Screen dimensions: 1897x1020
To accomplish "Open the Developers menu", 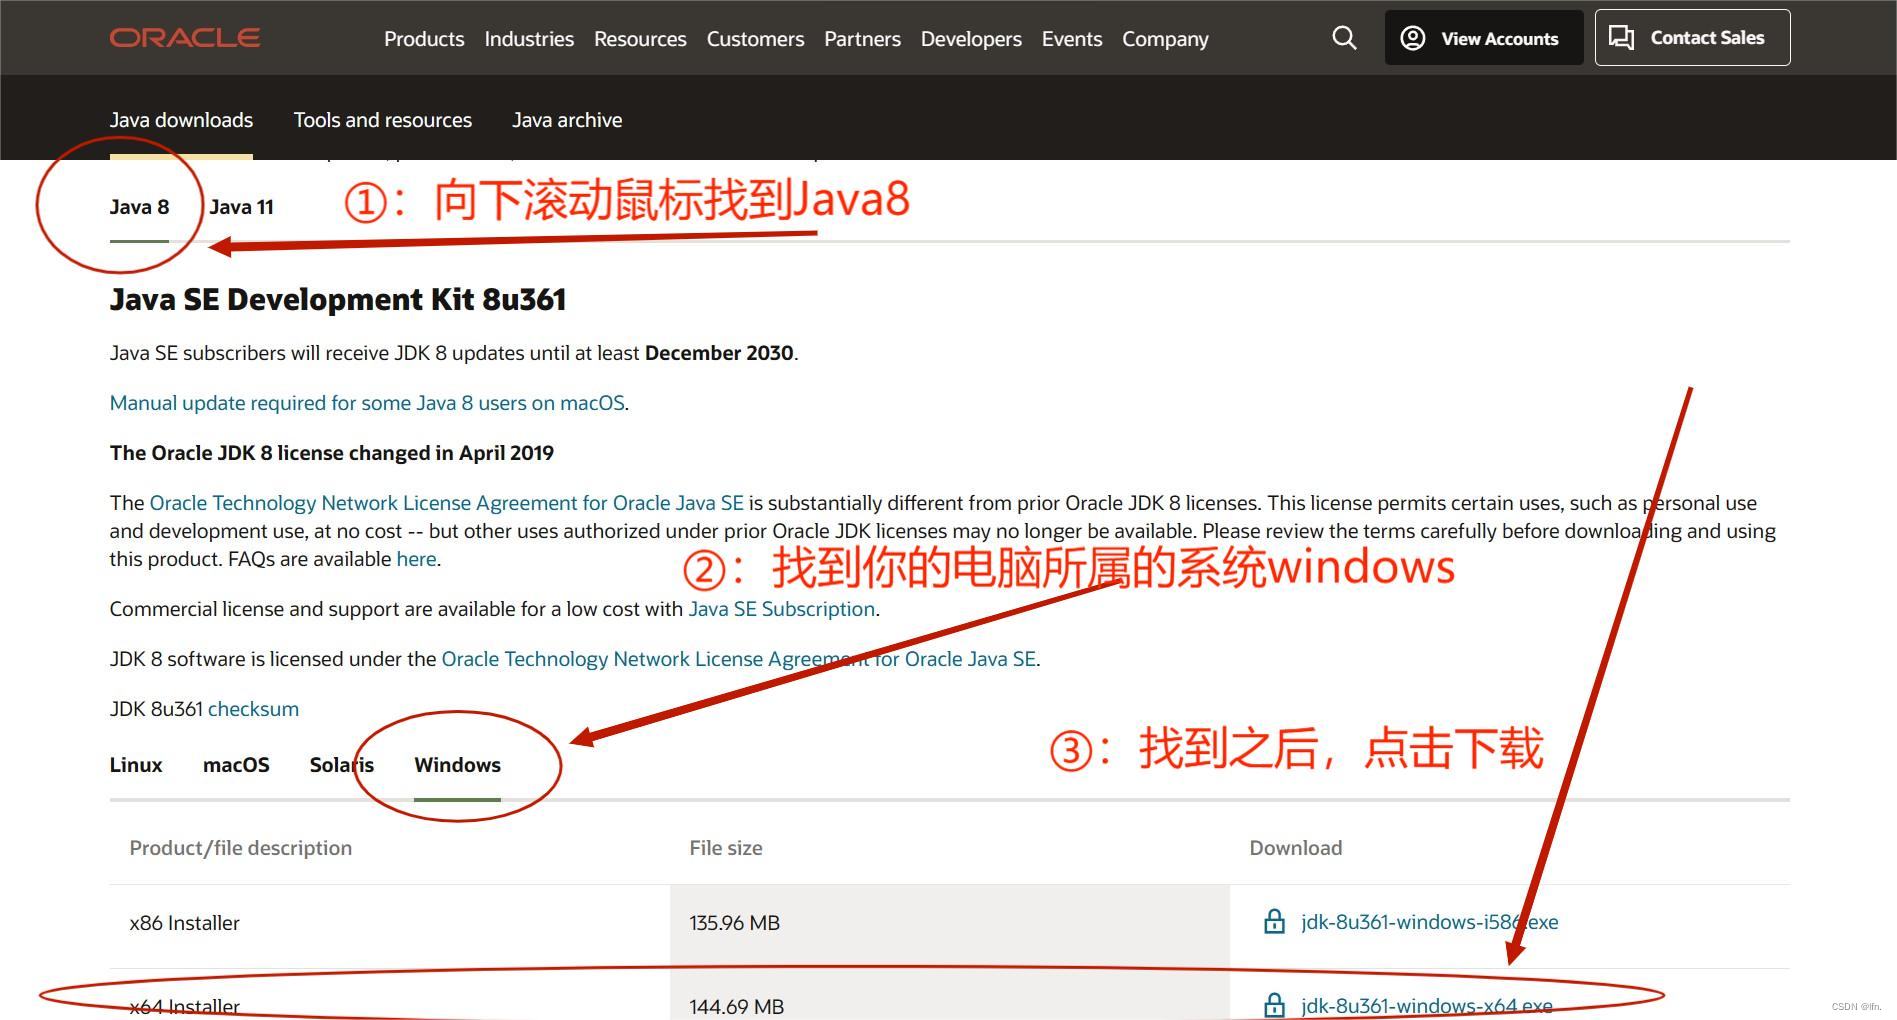I will click(x=969, y=38).
